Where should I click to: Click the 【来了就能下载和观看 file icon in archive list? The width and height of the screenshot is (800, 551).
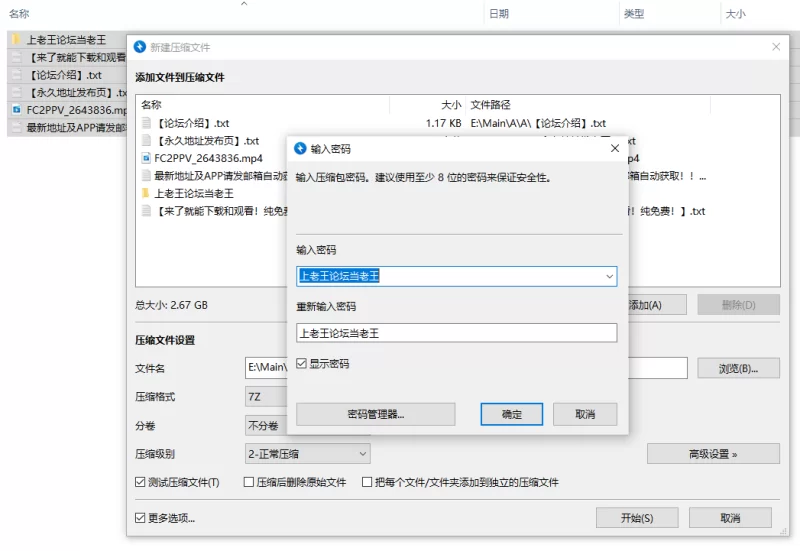point(146,211)
